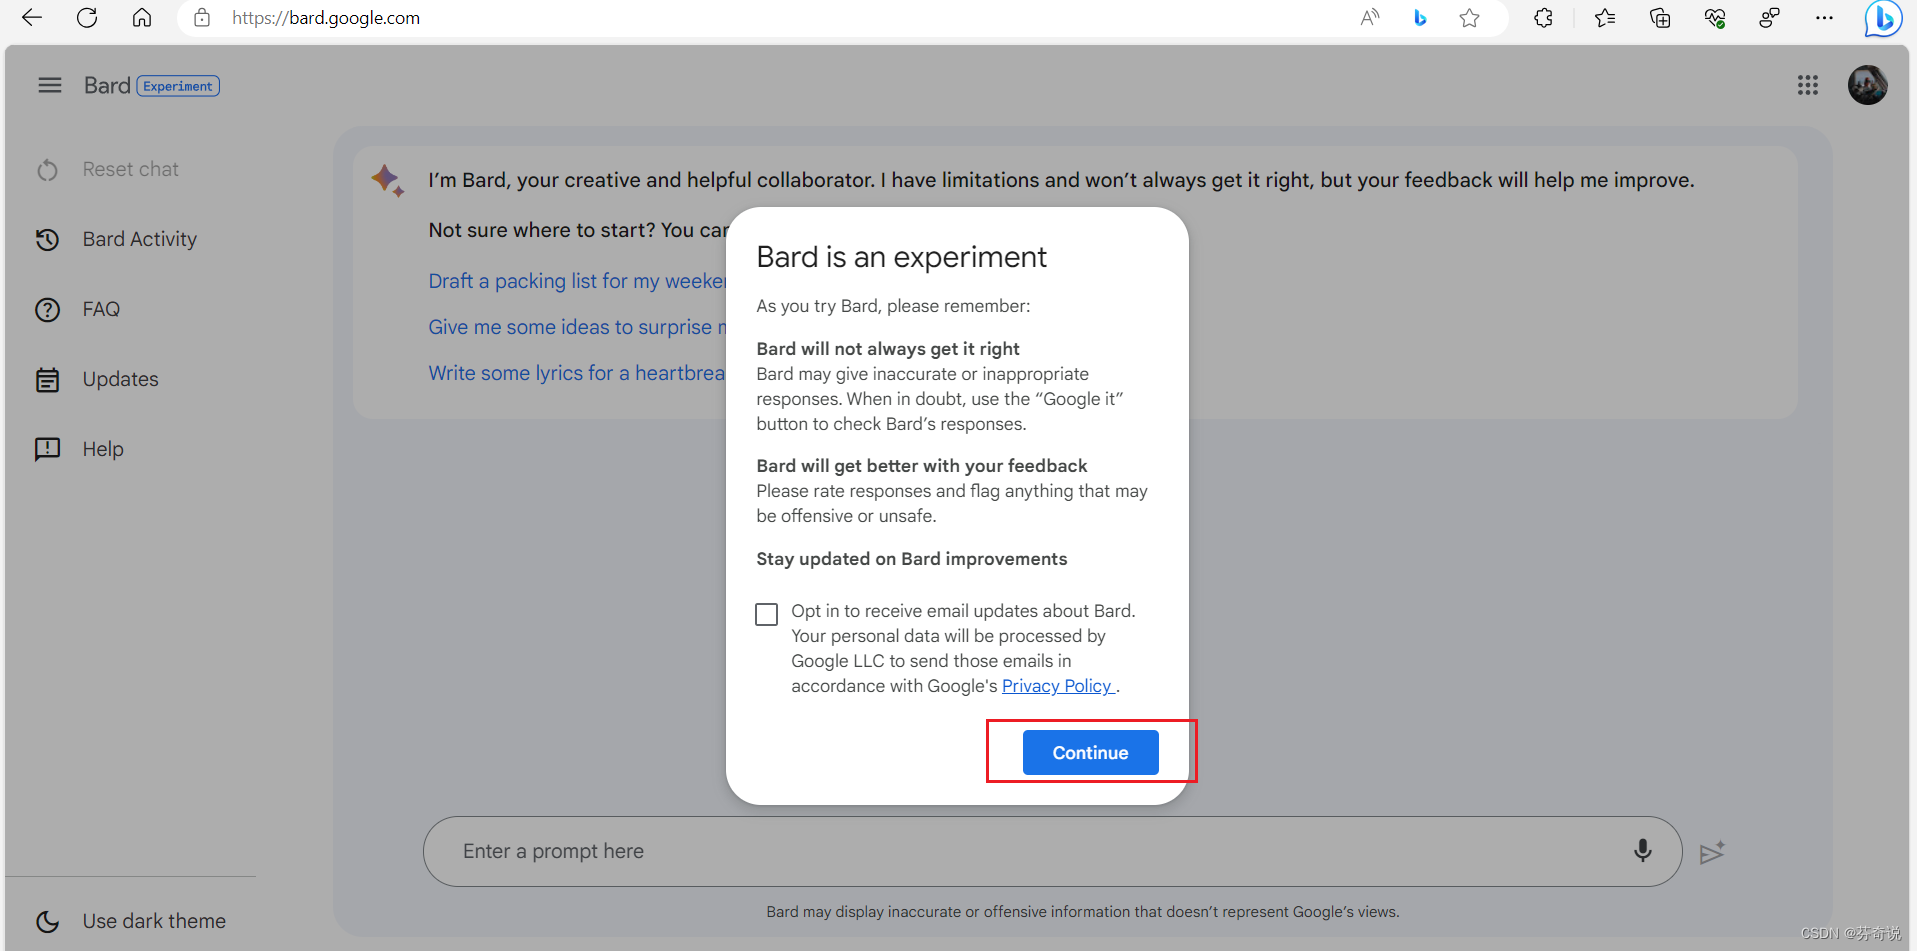Image resolution: width=1917 pixels, height=951 pixels.
Task: Focus the Enter a prompt here field
Action: (1052, 851)
